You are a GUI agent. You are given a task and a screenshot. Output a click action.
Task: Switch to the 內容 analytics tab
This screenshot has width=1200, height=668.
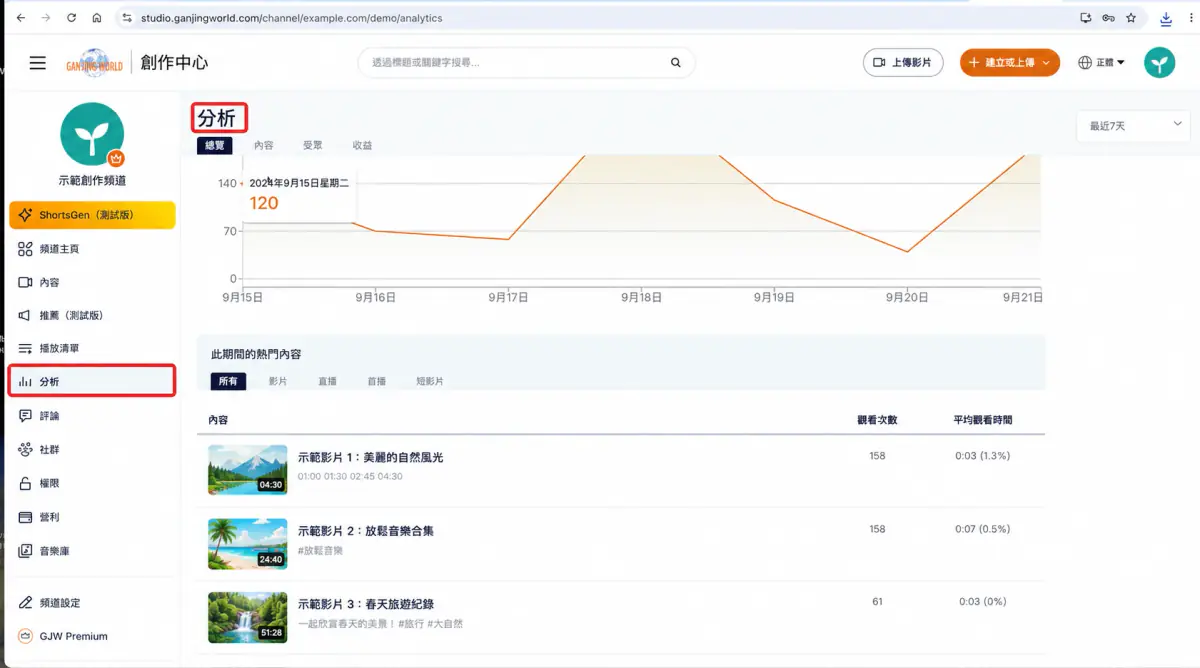tap(264, 145)
